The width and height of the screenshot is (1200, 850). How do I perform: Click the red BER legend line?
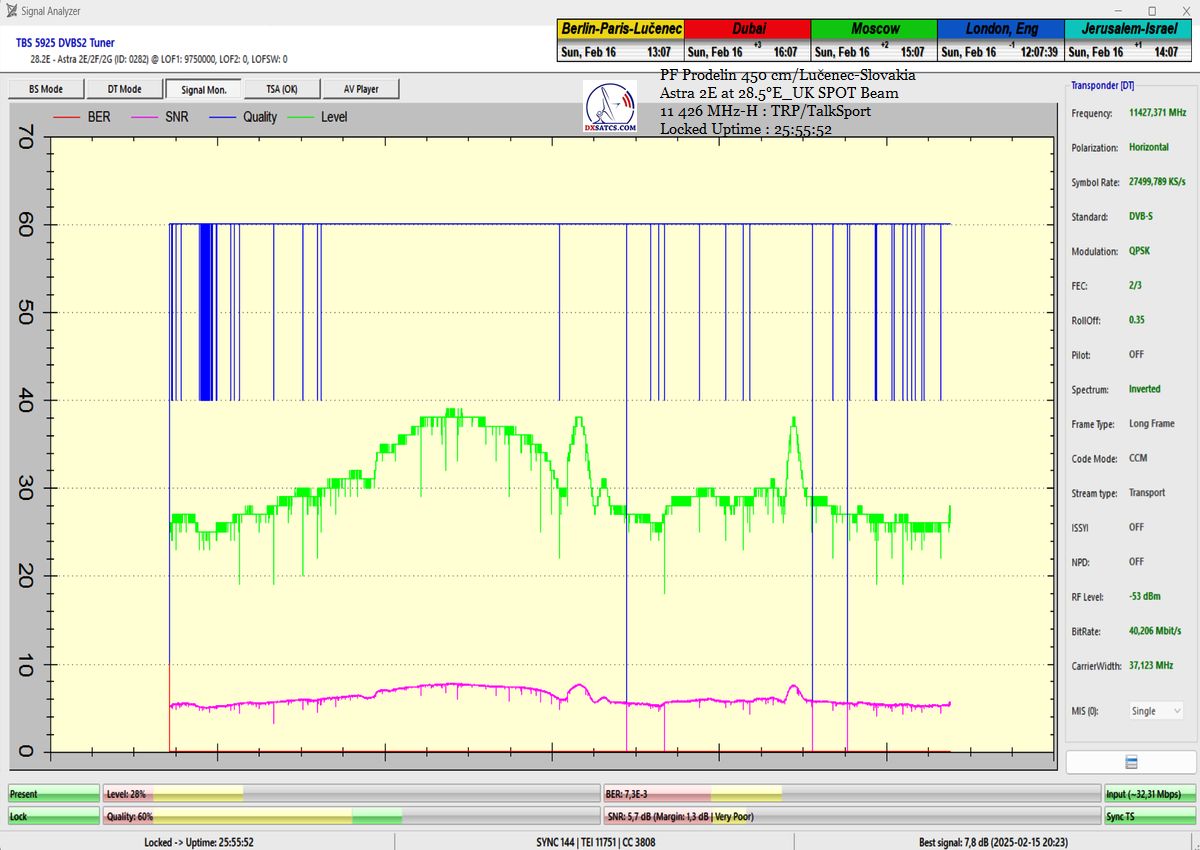[x=66, y=117]
